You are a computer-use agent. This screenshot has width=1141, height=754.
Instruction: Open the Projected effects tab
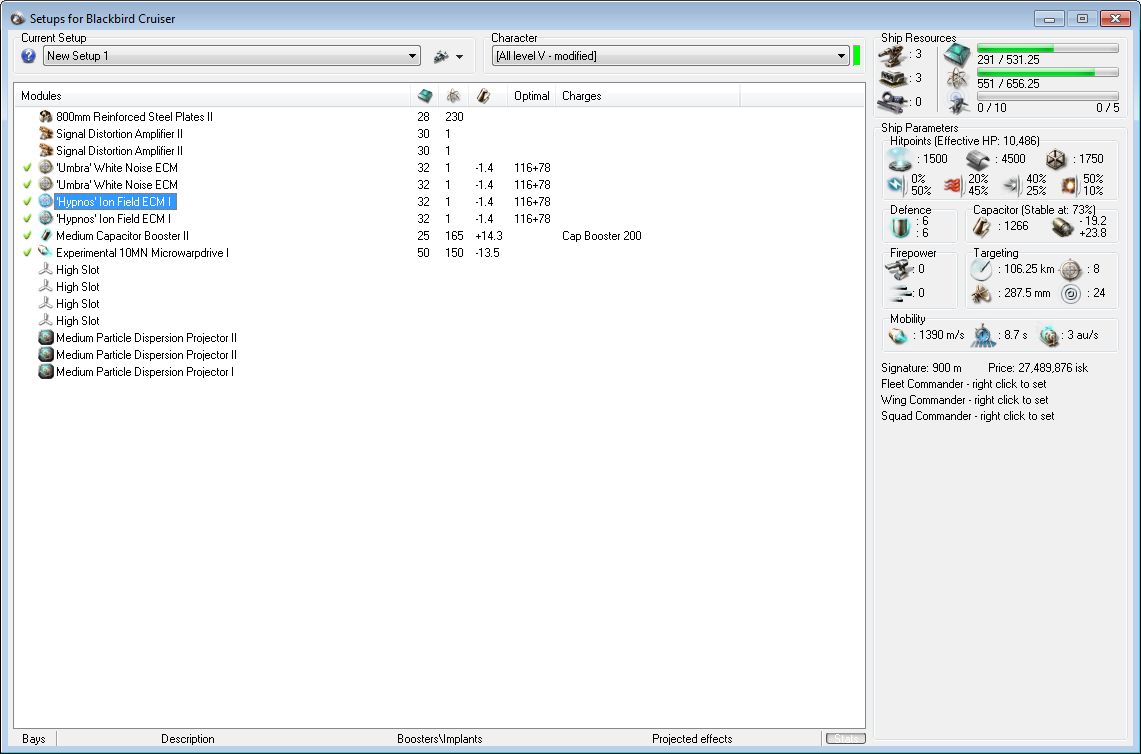692,739
